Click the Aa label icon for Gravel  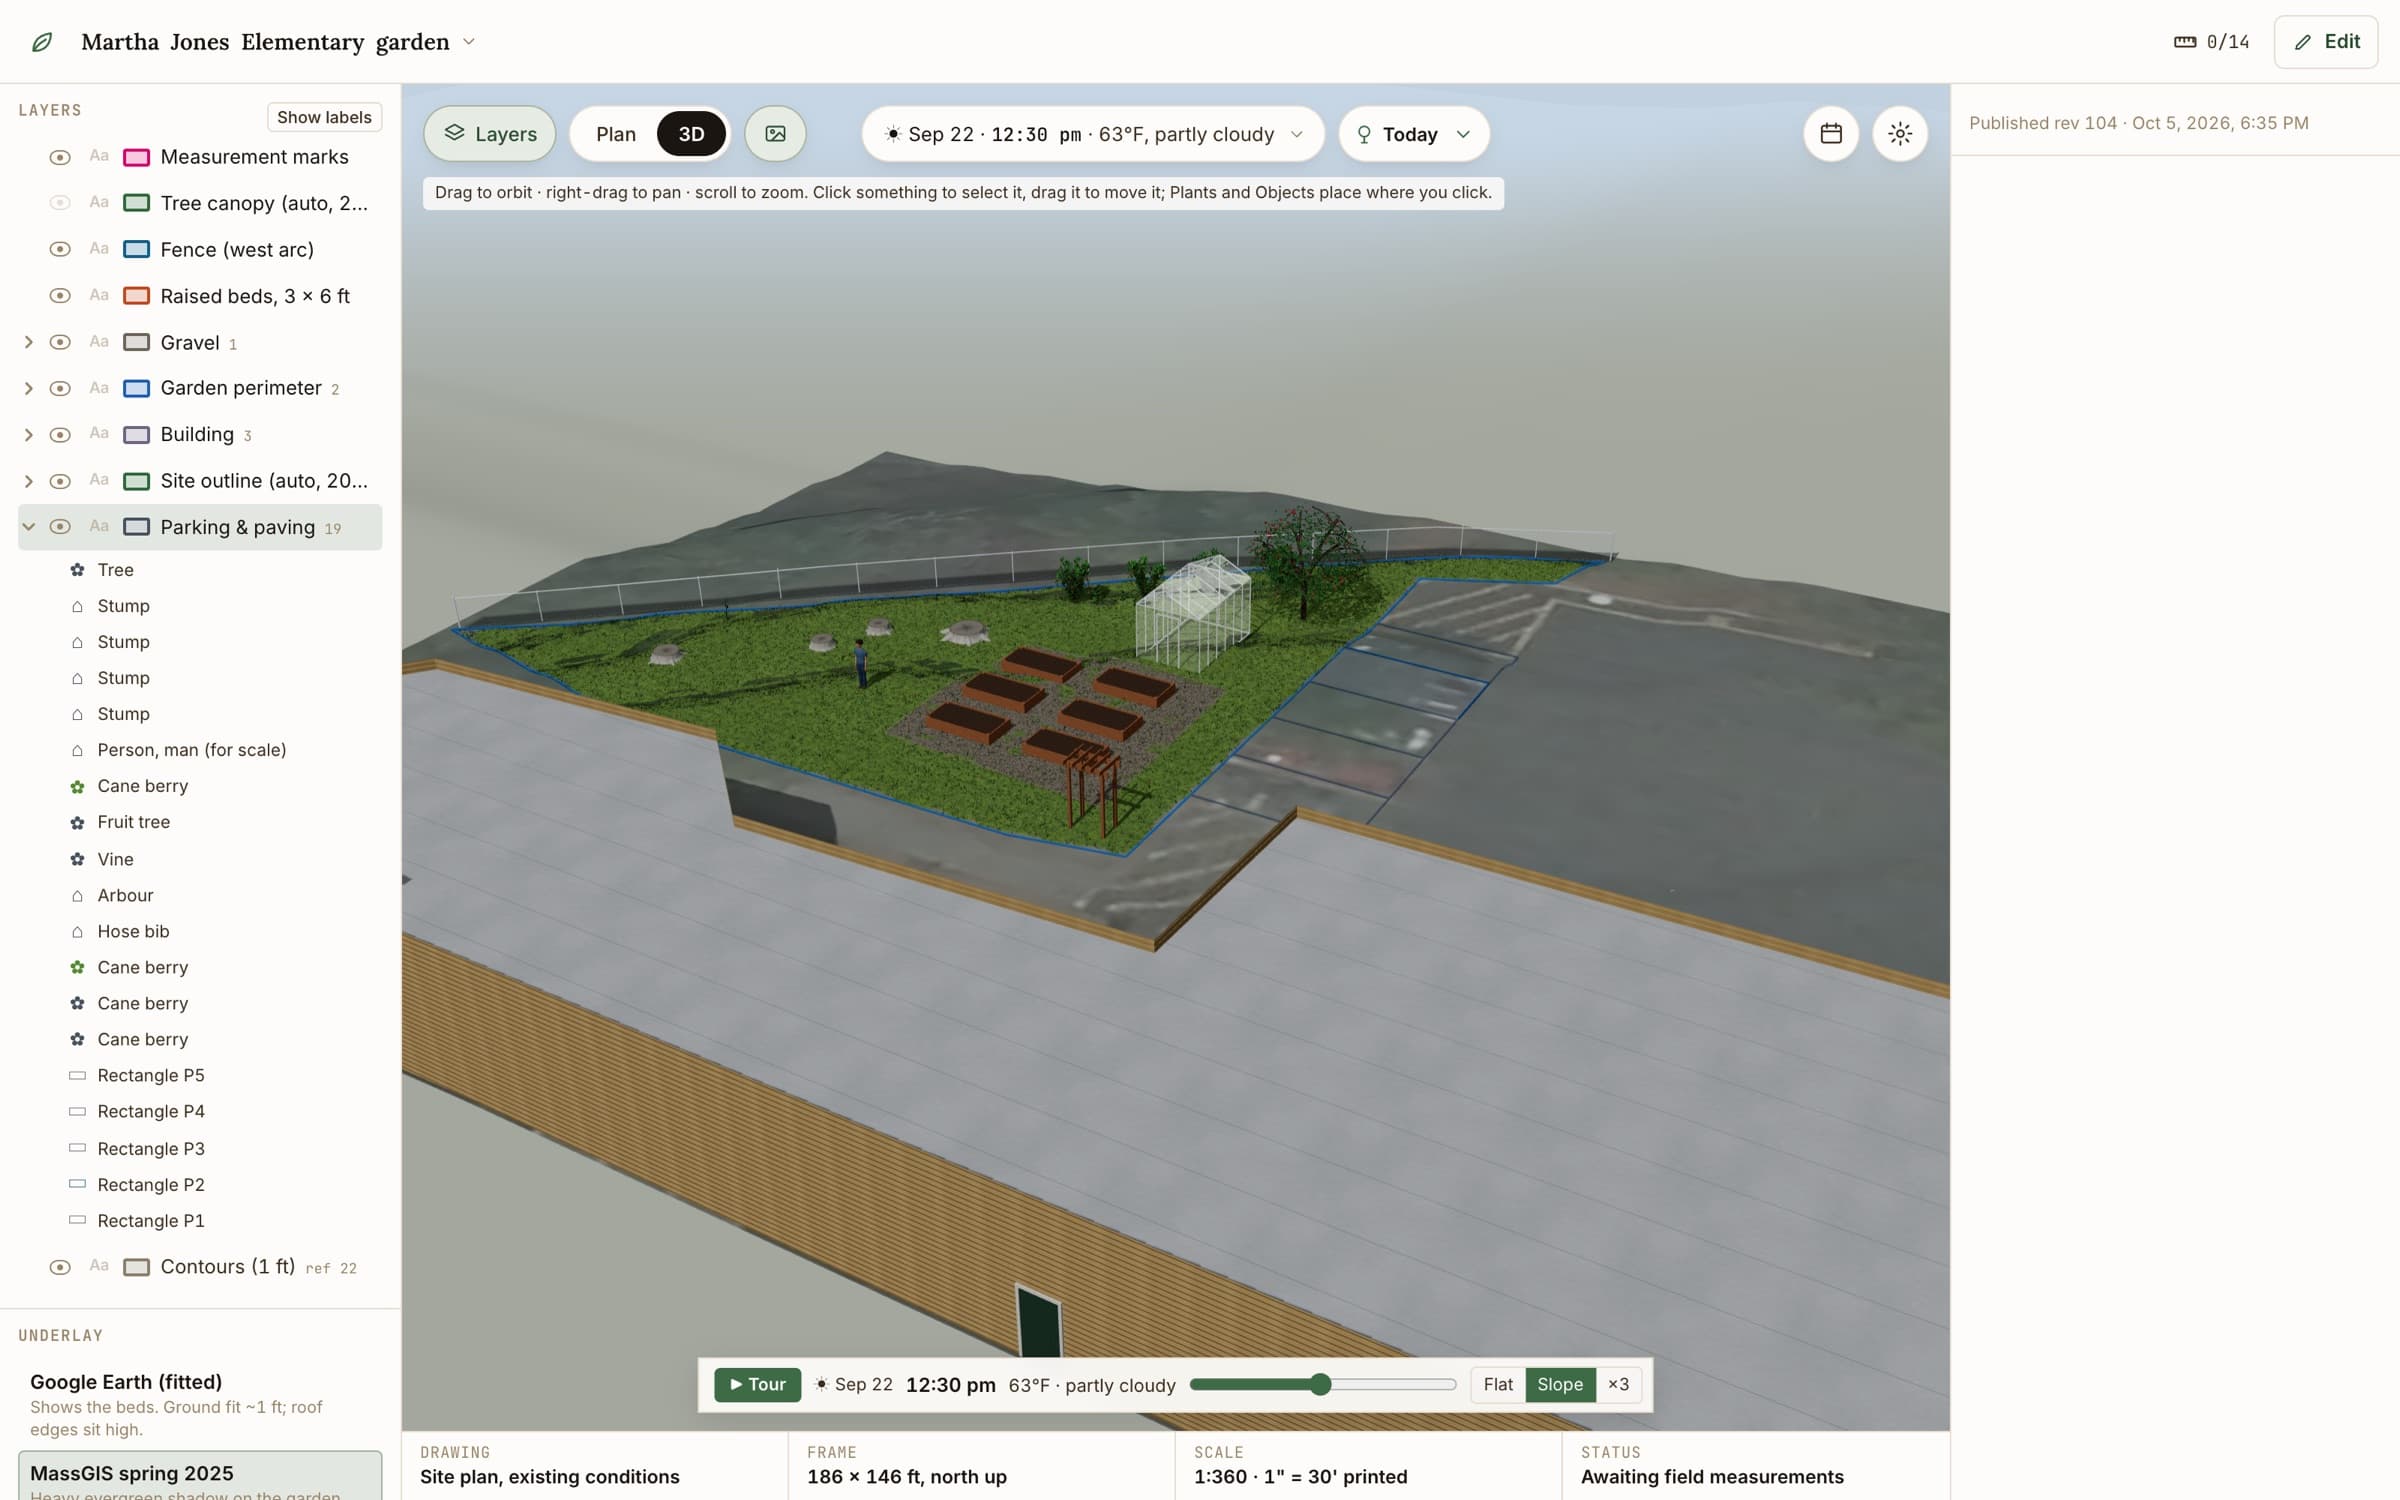point(98,342)
